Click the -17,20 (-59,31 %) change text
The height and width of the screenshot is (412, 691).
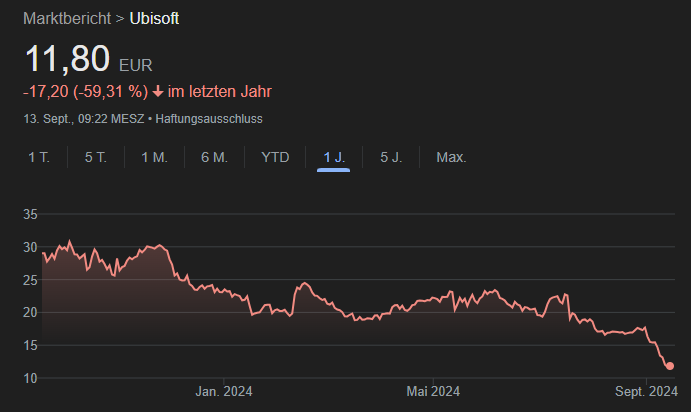coord(85,92)
